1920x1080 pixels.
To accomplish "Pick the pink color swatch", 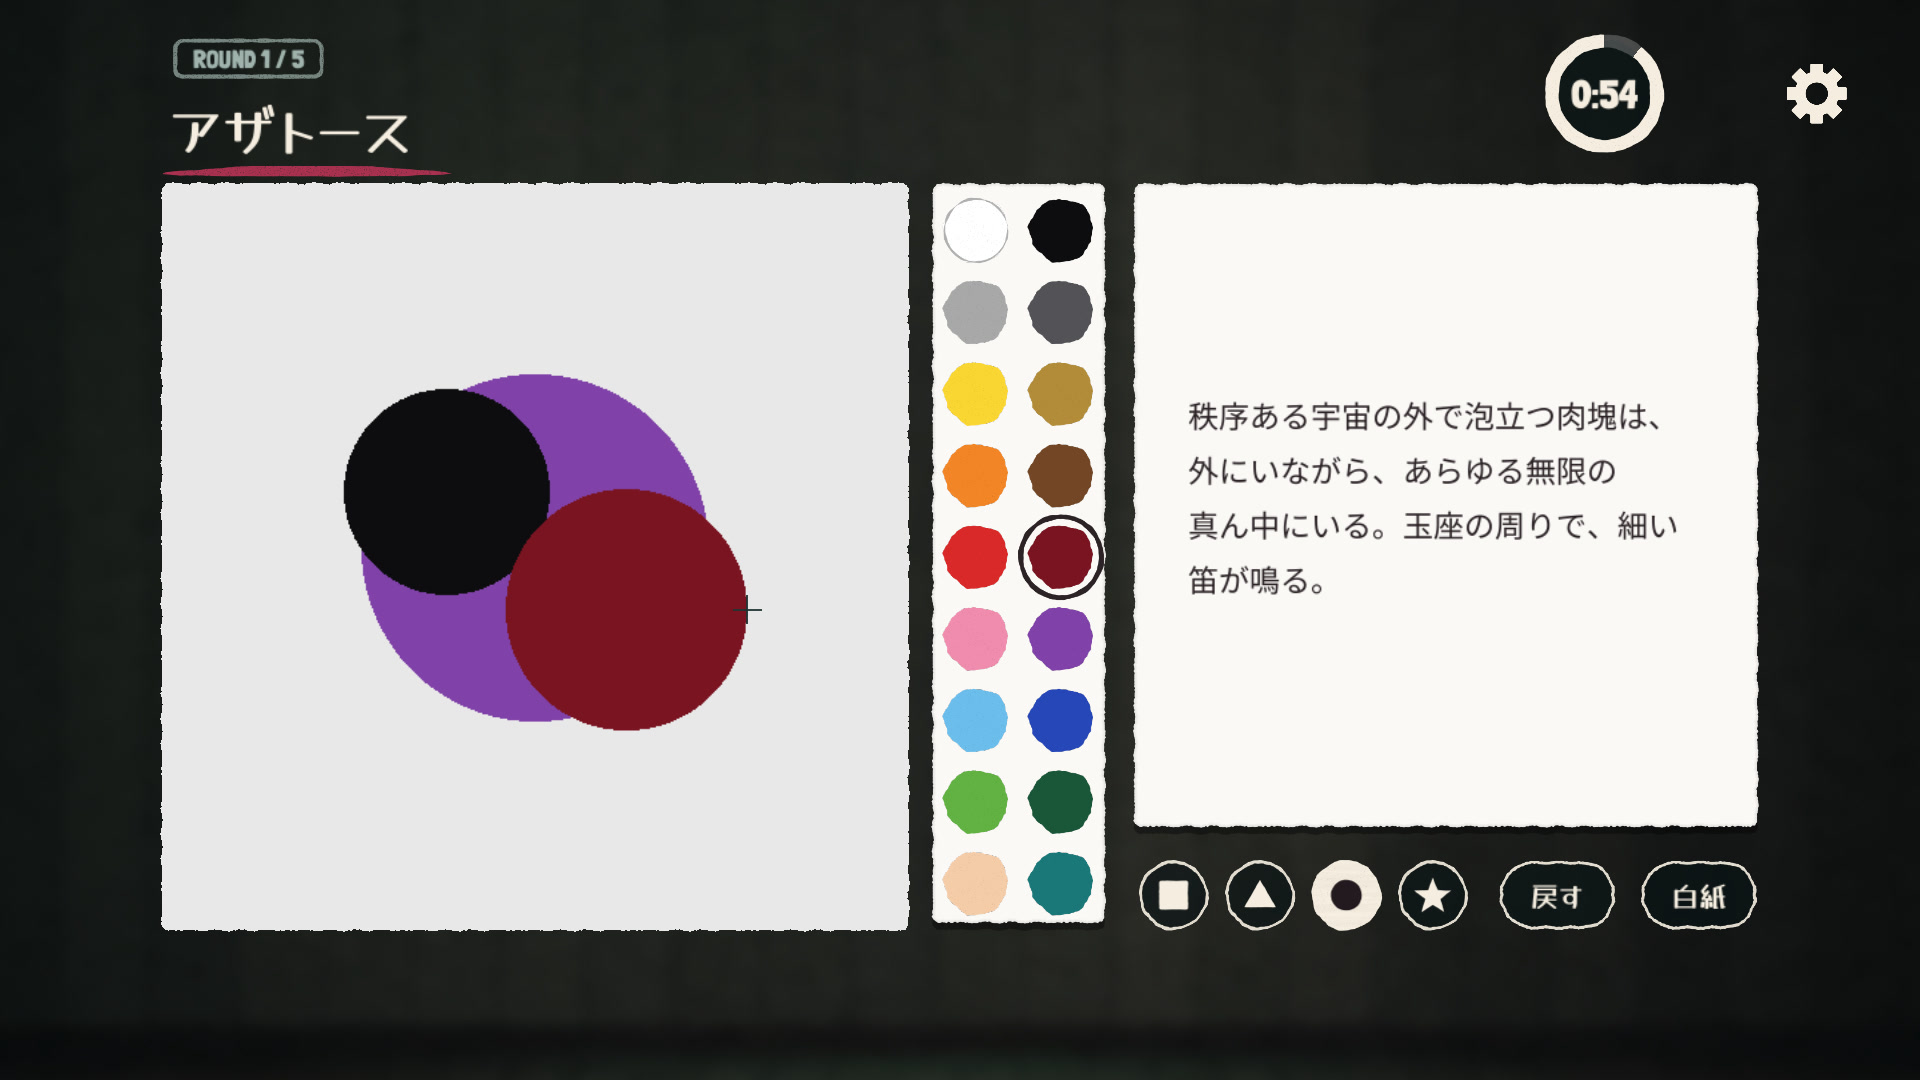I will coord(976,639).
